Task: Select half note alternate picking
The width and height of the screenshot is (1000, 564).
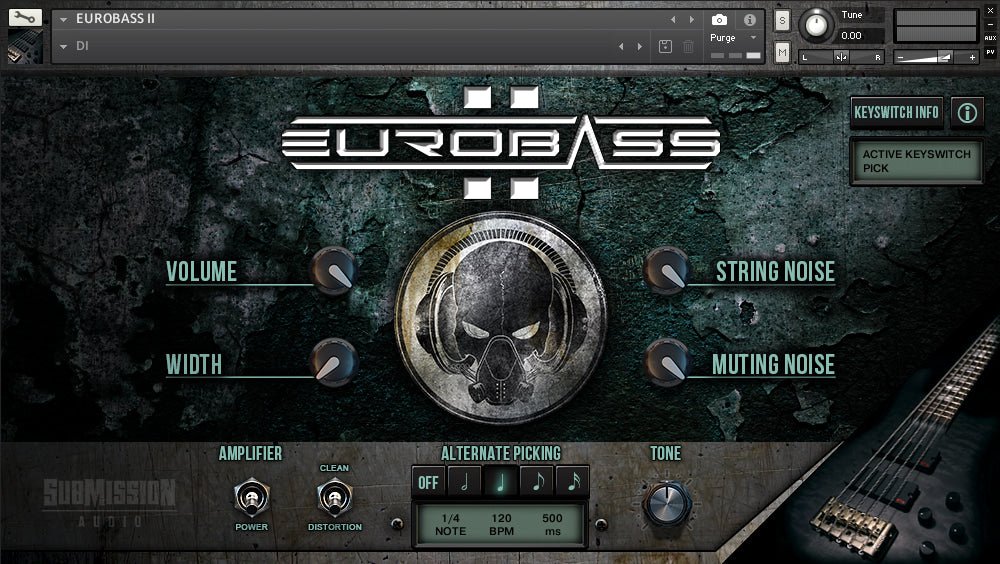Action: (x=464, y=482)
